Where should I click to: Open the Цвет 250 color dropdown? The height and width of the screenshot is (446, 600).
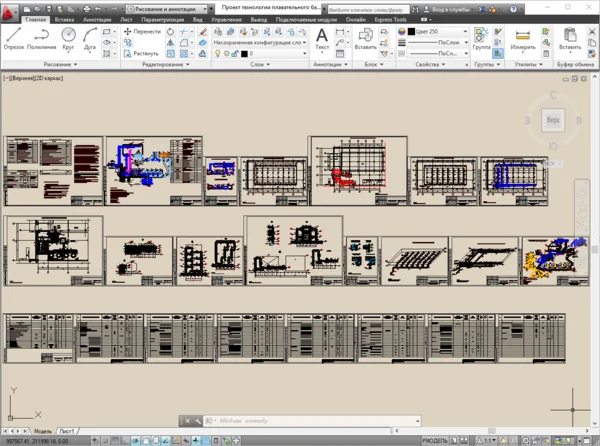(x=437, y=31)
